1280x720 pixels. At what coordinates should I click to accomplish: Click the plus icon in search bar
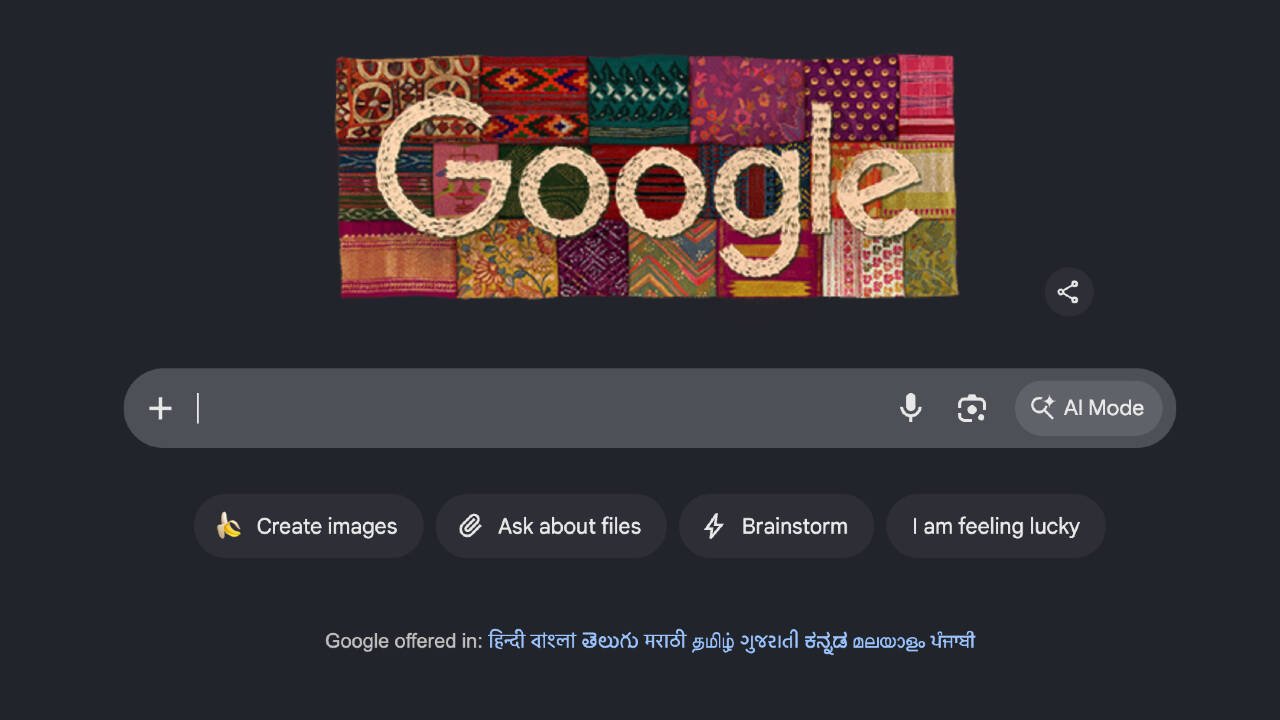160,408
